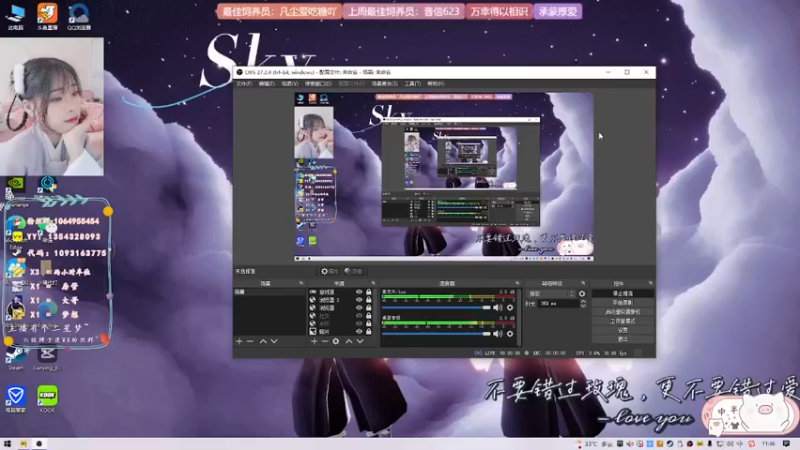The image size is (800, 450).
Task: Open 桌面音频 audio settings gear
Action: [510, 334]
